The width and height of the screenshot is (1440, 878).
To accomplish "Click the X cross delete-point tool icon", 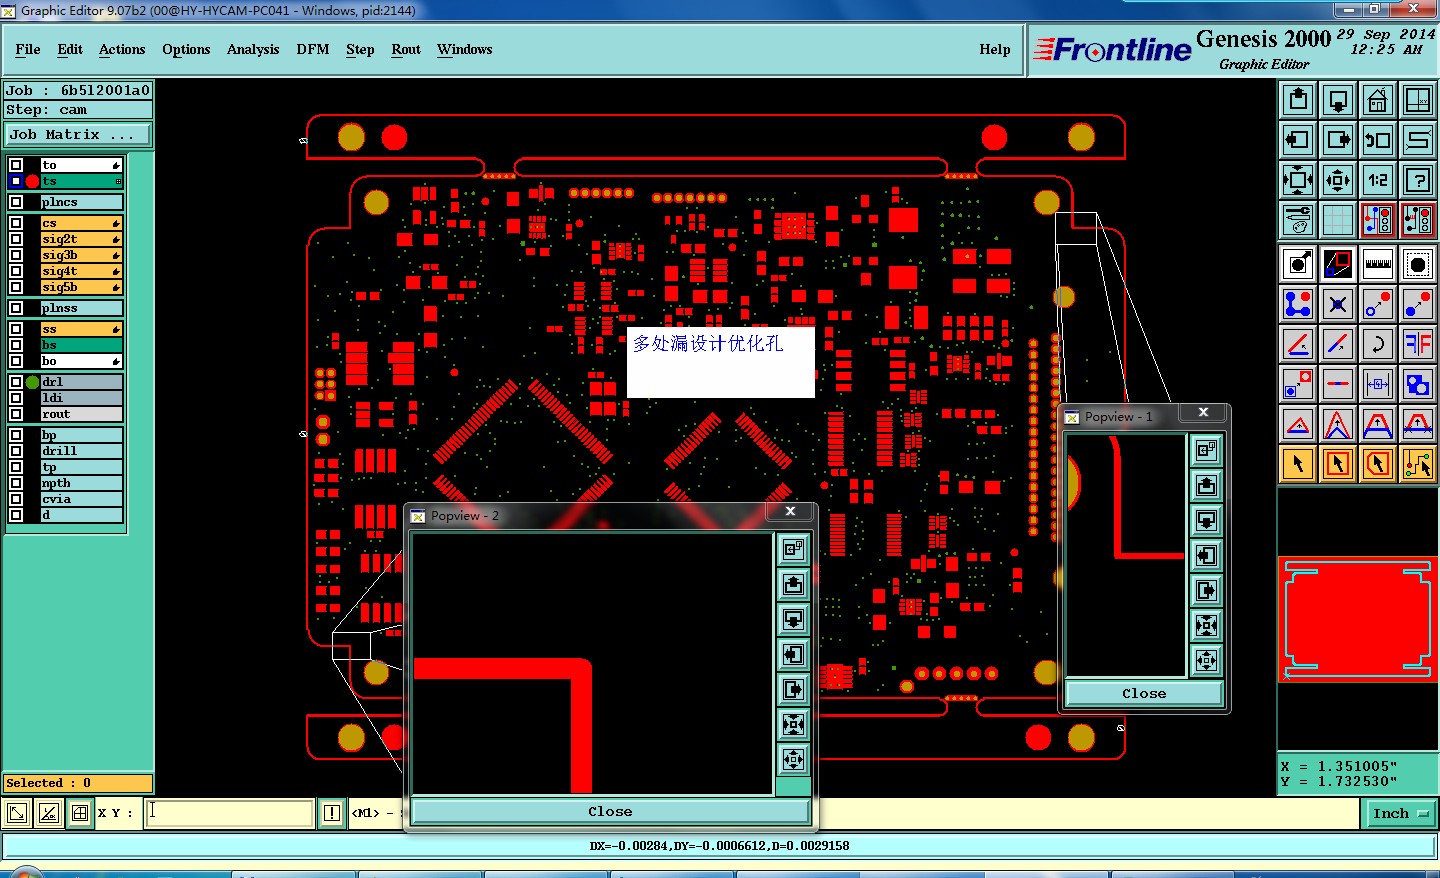I will [1338, 304].
